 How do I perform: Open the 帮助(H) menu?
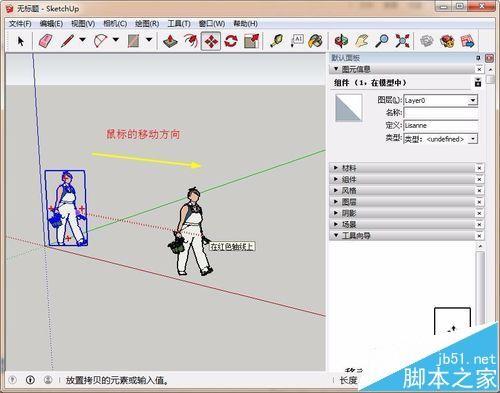pos(245,24)
